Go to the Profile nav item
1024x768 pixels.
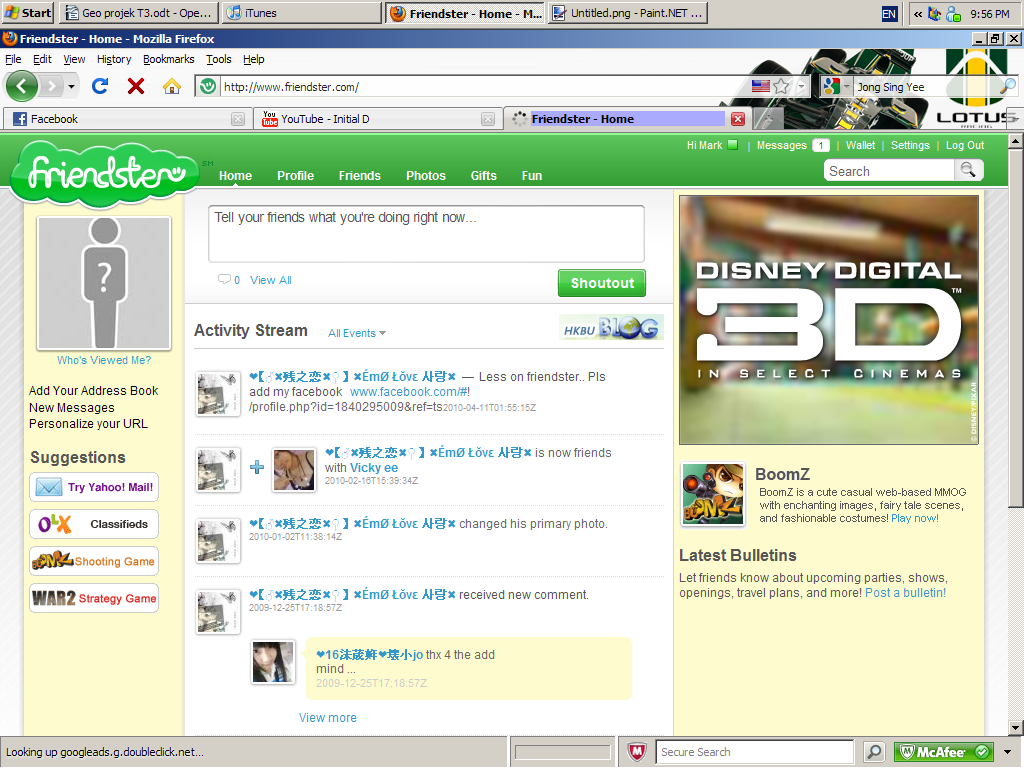(295, 176)
